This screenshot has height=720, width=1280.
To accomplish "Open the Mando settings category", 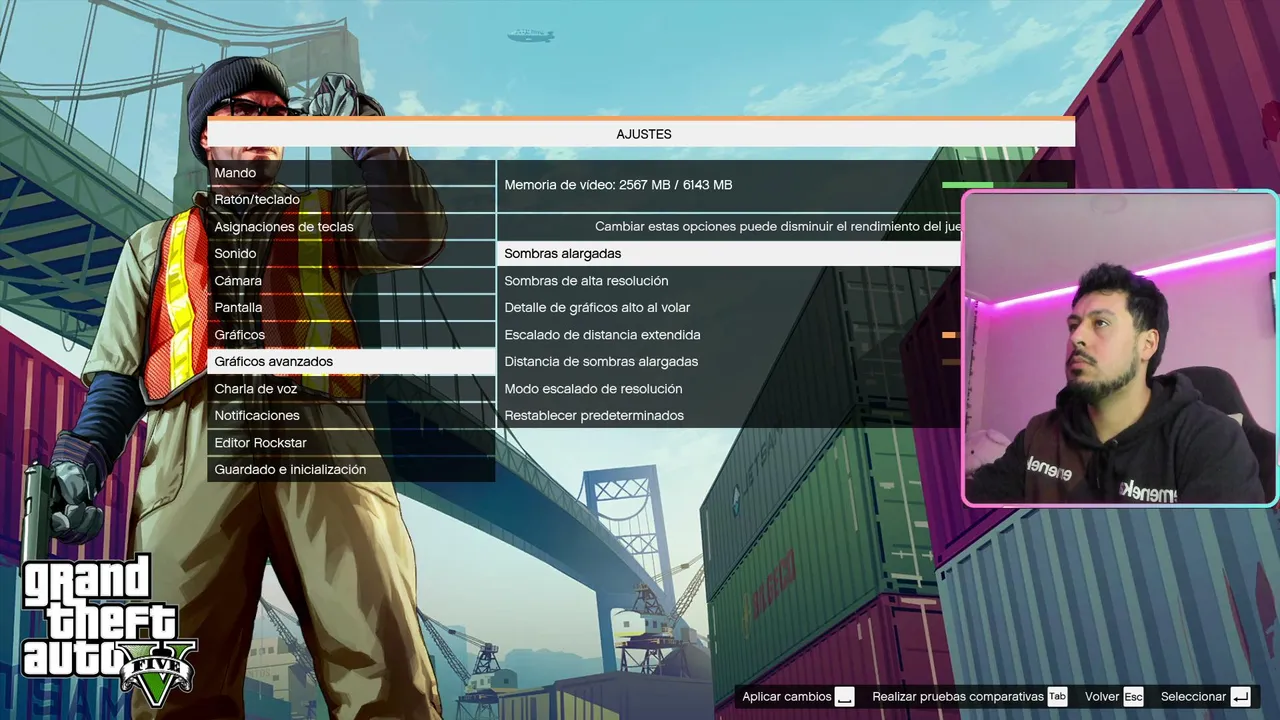I will (351, 173).
